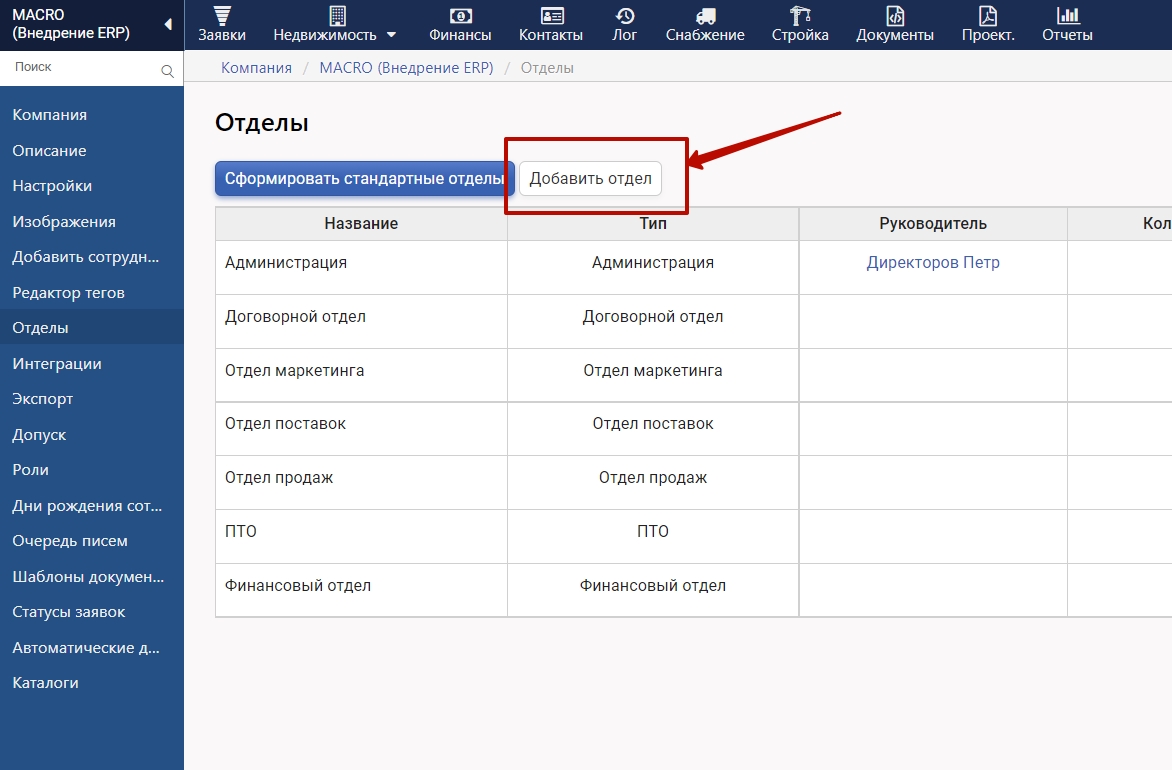
Task: Open the Заявки funnel icon
Action: pos(221,15)
